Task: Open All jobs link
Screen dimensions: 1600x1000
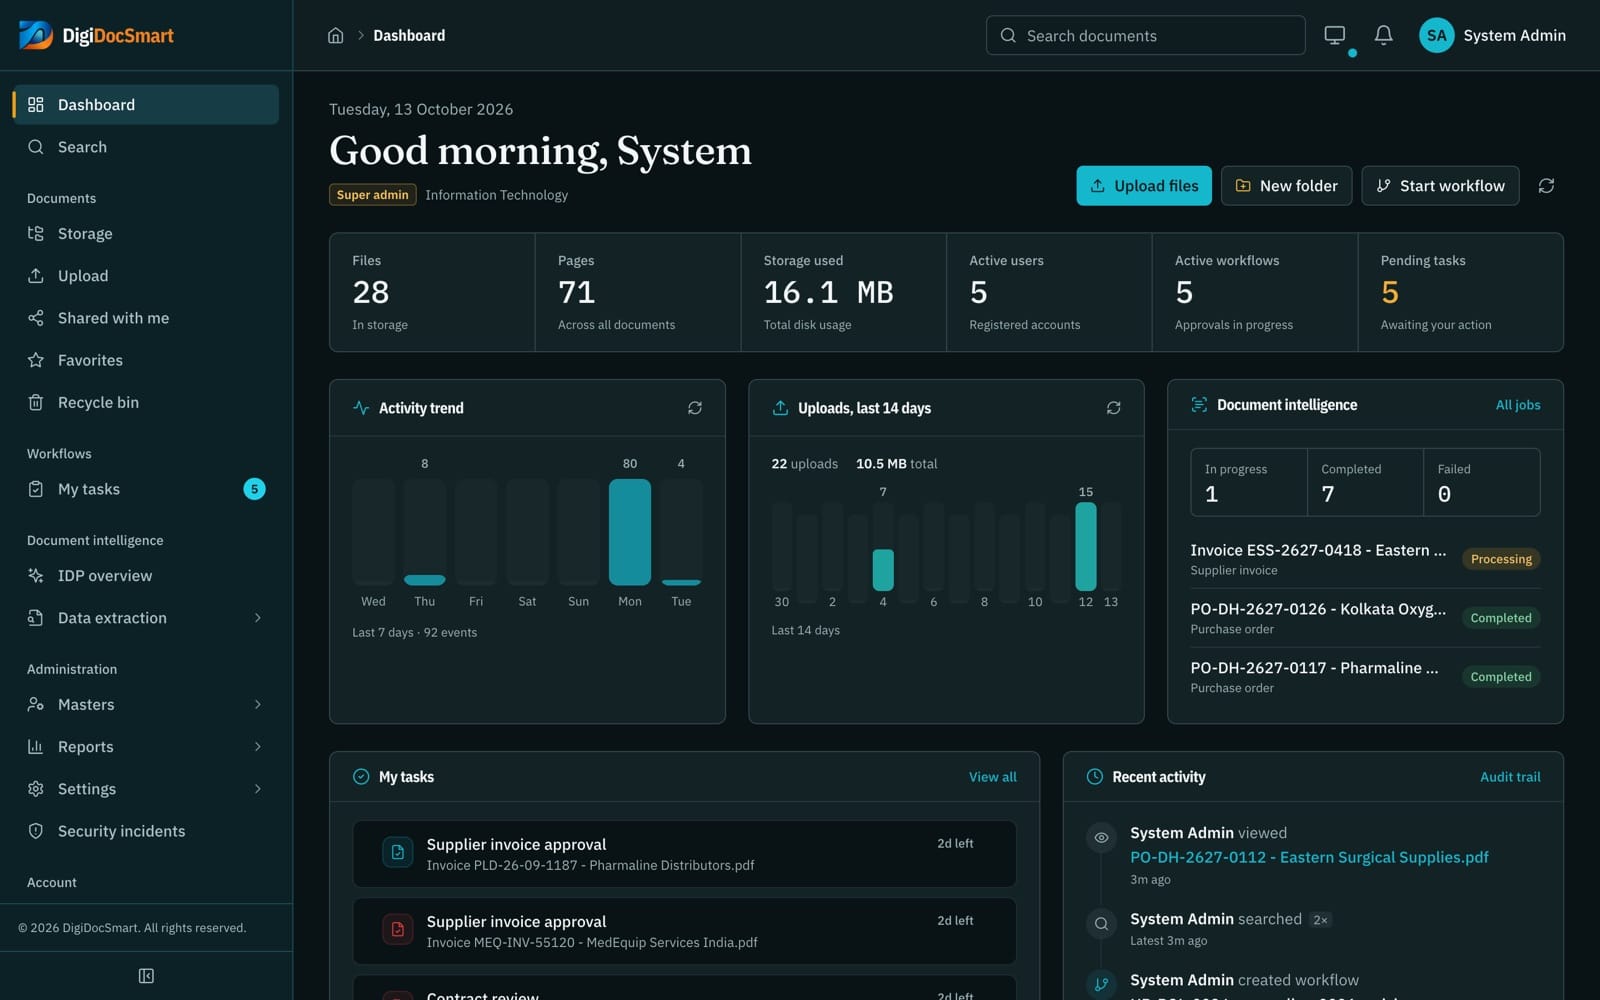Action: 1518,405
